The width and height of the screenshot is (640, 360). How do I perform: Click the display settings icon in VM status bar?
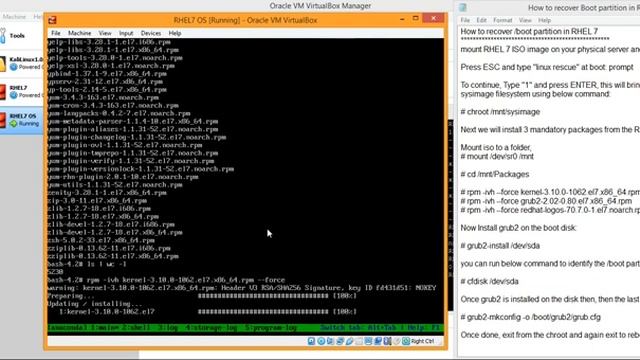tap(369, 341)
